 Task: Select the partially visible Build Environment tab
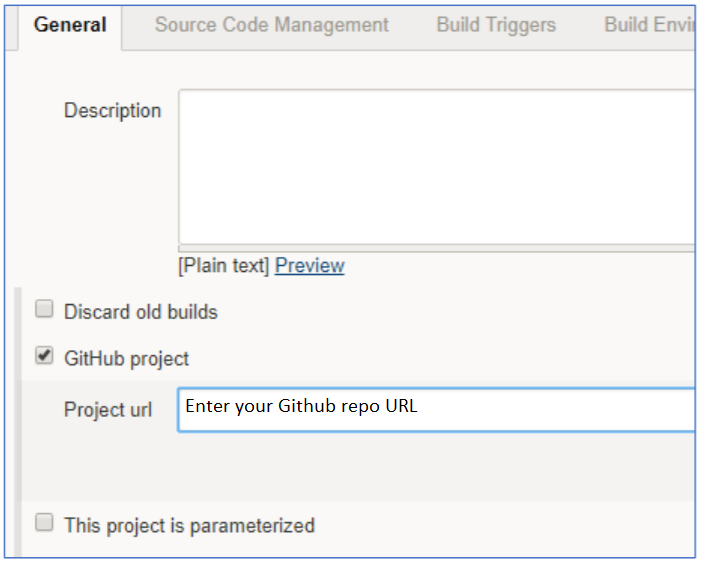pyautogui.click(x=649, y=25)
